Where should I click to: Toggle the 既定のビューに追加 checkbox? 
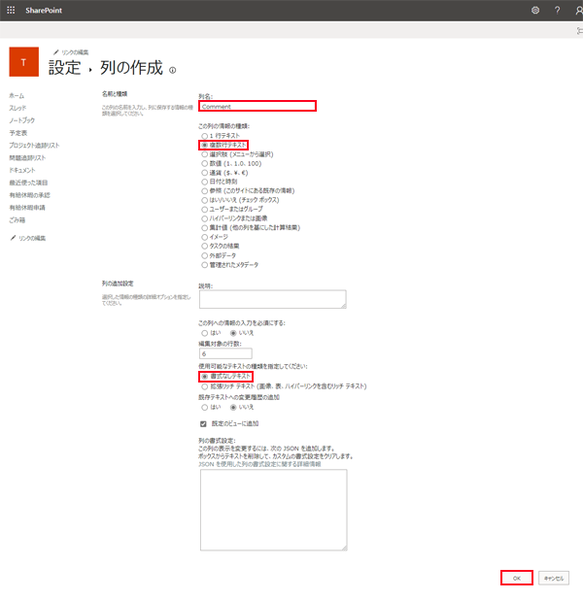tap(203, 424)
